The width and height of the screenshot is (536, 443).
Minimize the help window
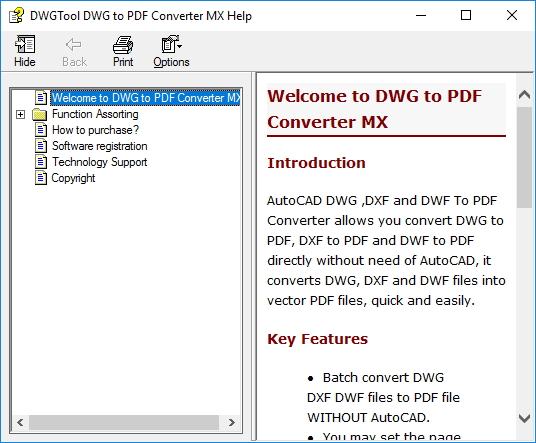coord(421,15)
